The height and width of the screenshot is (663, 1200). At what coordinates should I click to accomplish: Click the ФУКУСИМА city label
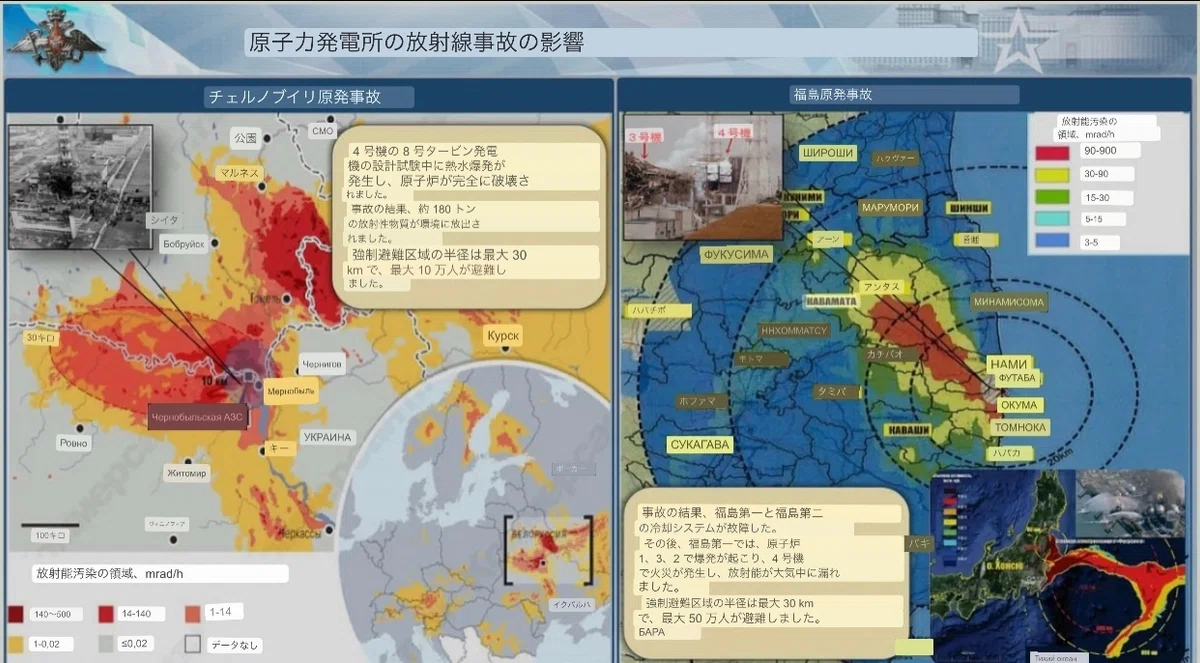coord(735,254)
